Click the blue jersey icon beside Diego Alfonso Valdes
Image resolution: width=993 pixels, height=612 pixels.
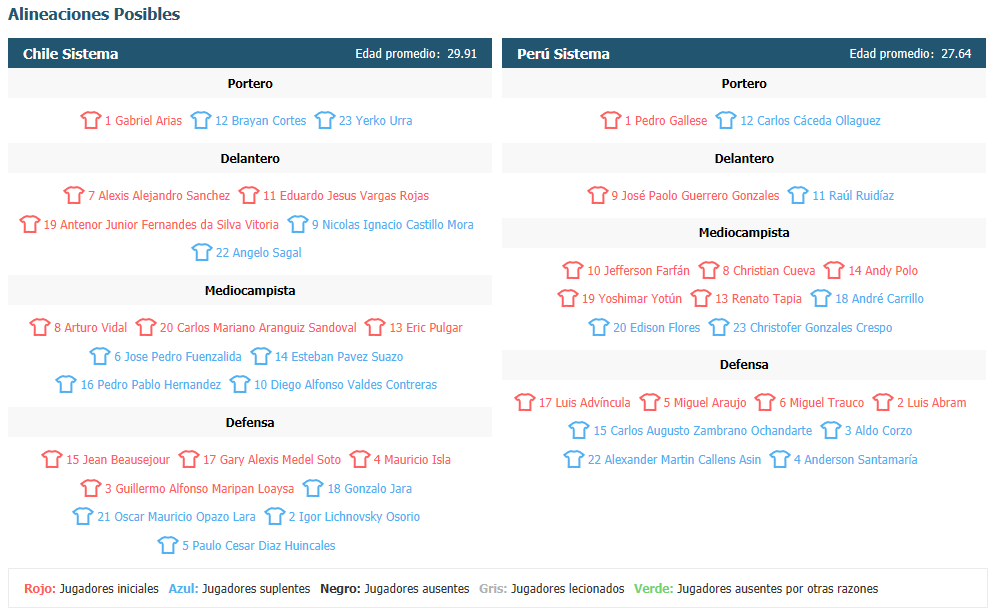point(239,384)
